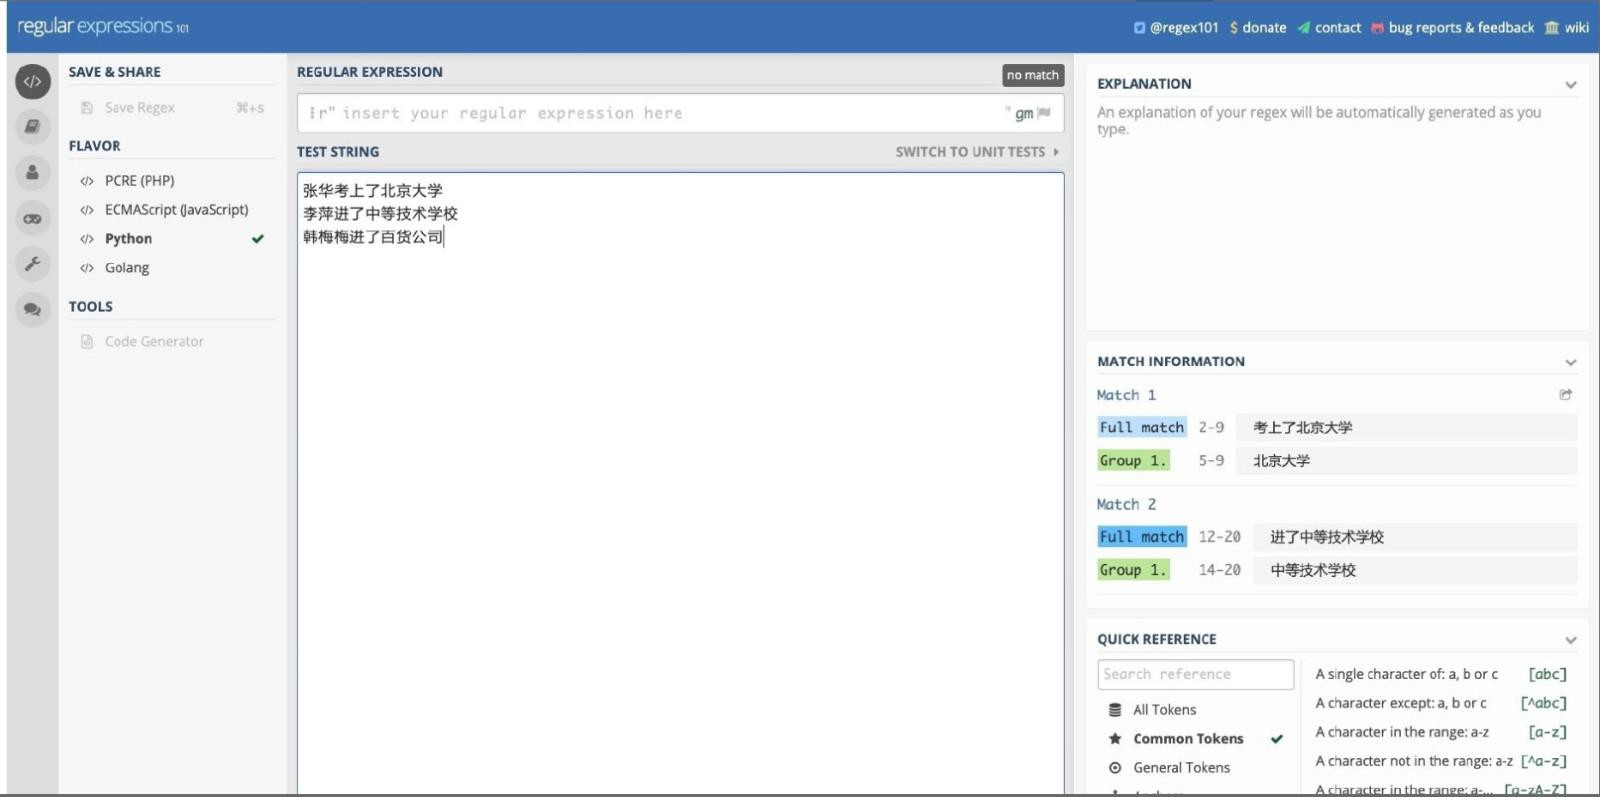Click reference 'A character in the range: a-z'
The width and height of the screenshot is (1600, 797).
coord(1402,732)
